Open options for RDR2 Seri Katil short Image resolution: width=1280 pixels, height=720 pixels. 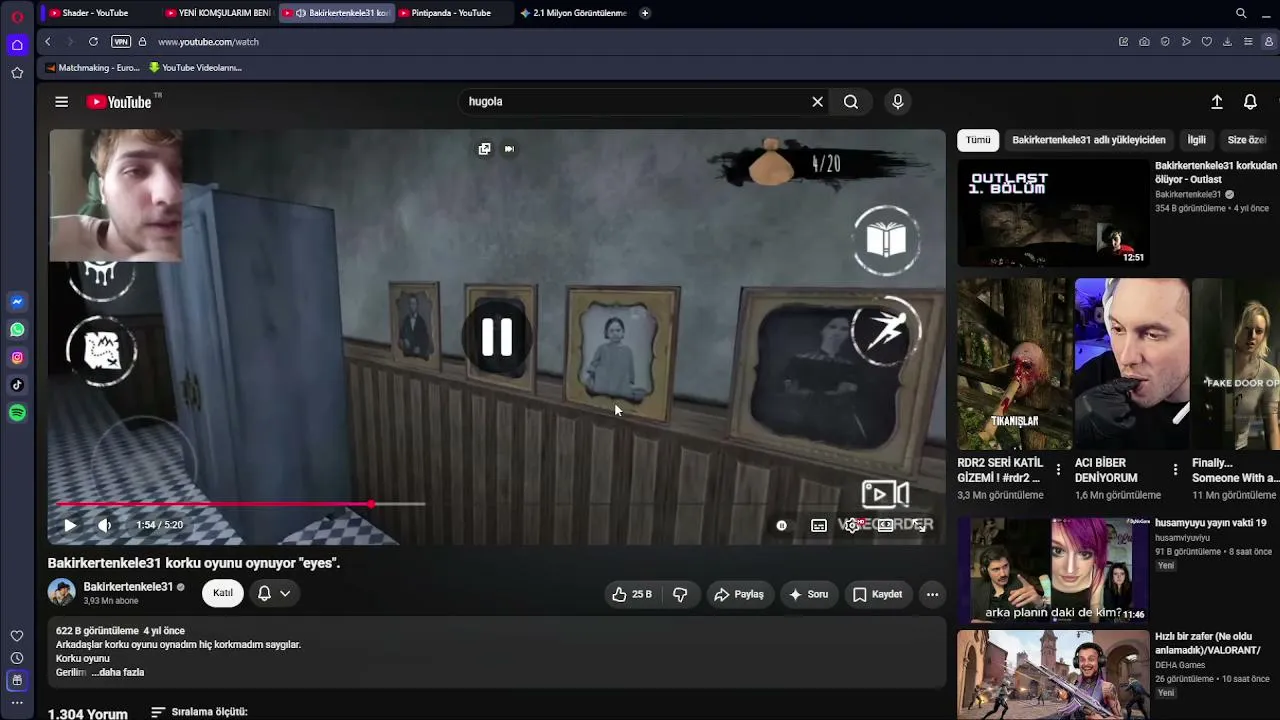1058,470
